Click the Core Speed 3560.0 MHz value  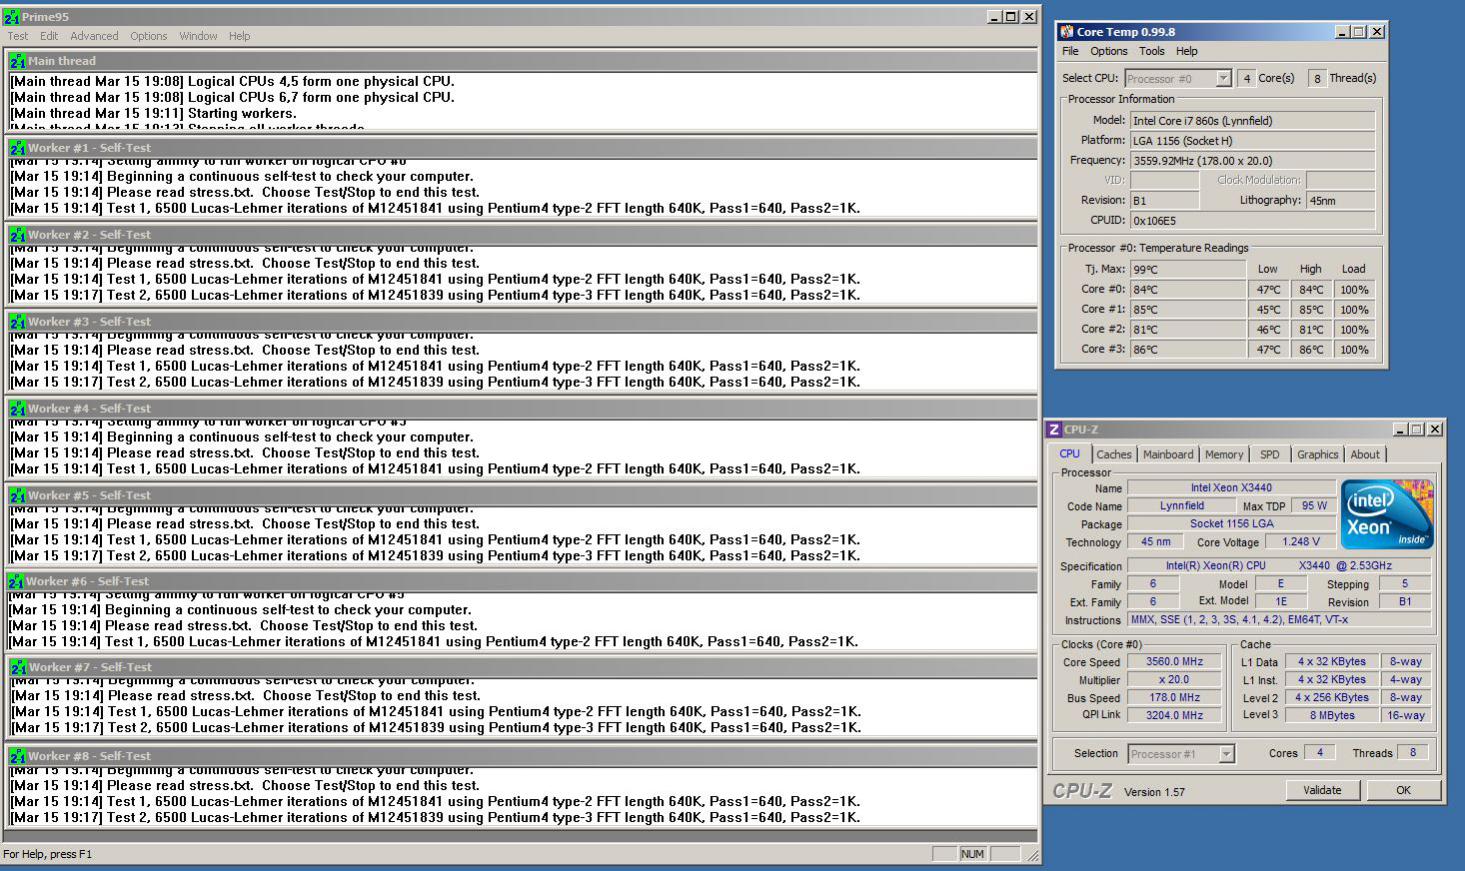click(x=1174, y=661)
